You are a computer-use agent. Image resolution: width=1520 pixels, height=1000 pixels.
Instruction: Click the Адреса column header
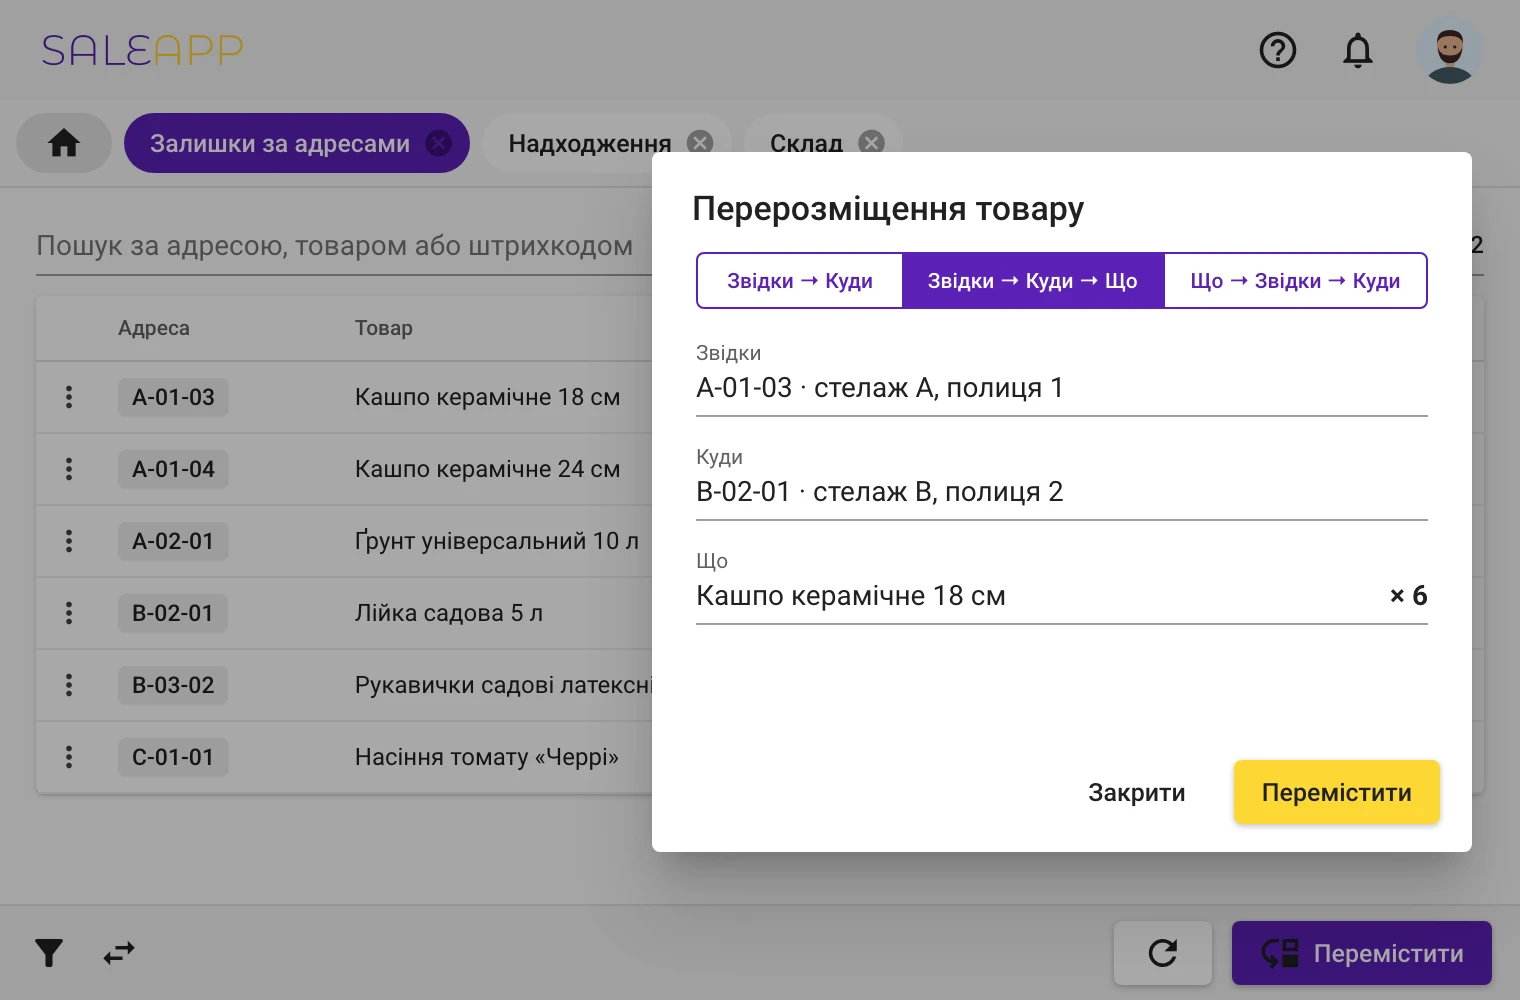pos(154,328)
